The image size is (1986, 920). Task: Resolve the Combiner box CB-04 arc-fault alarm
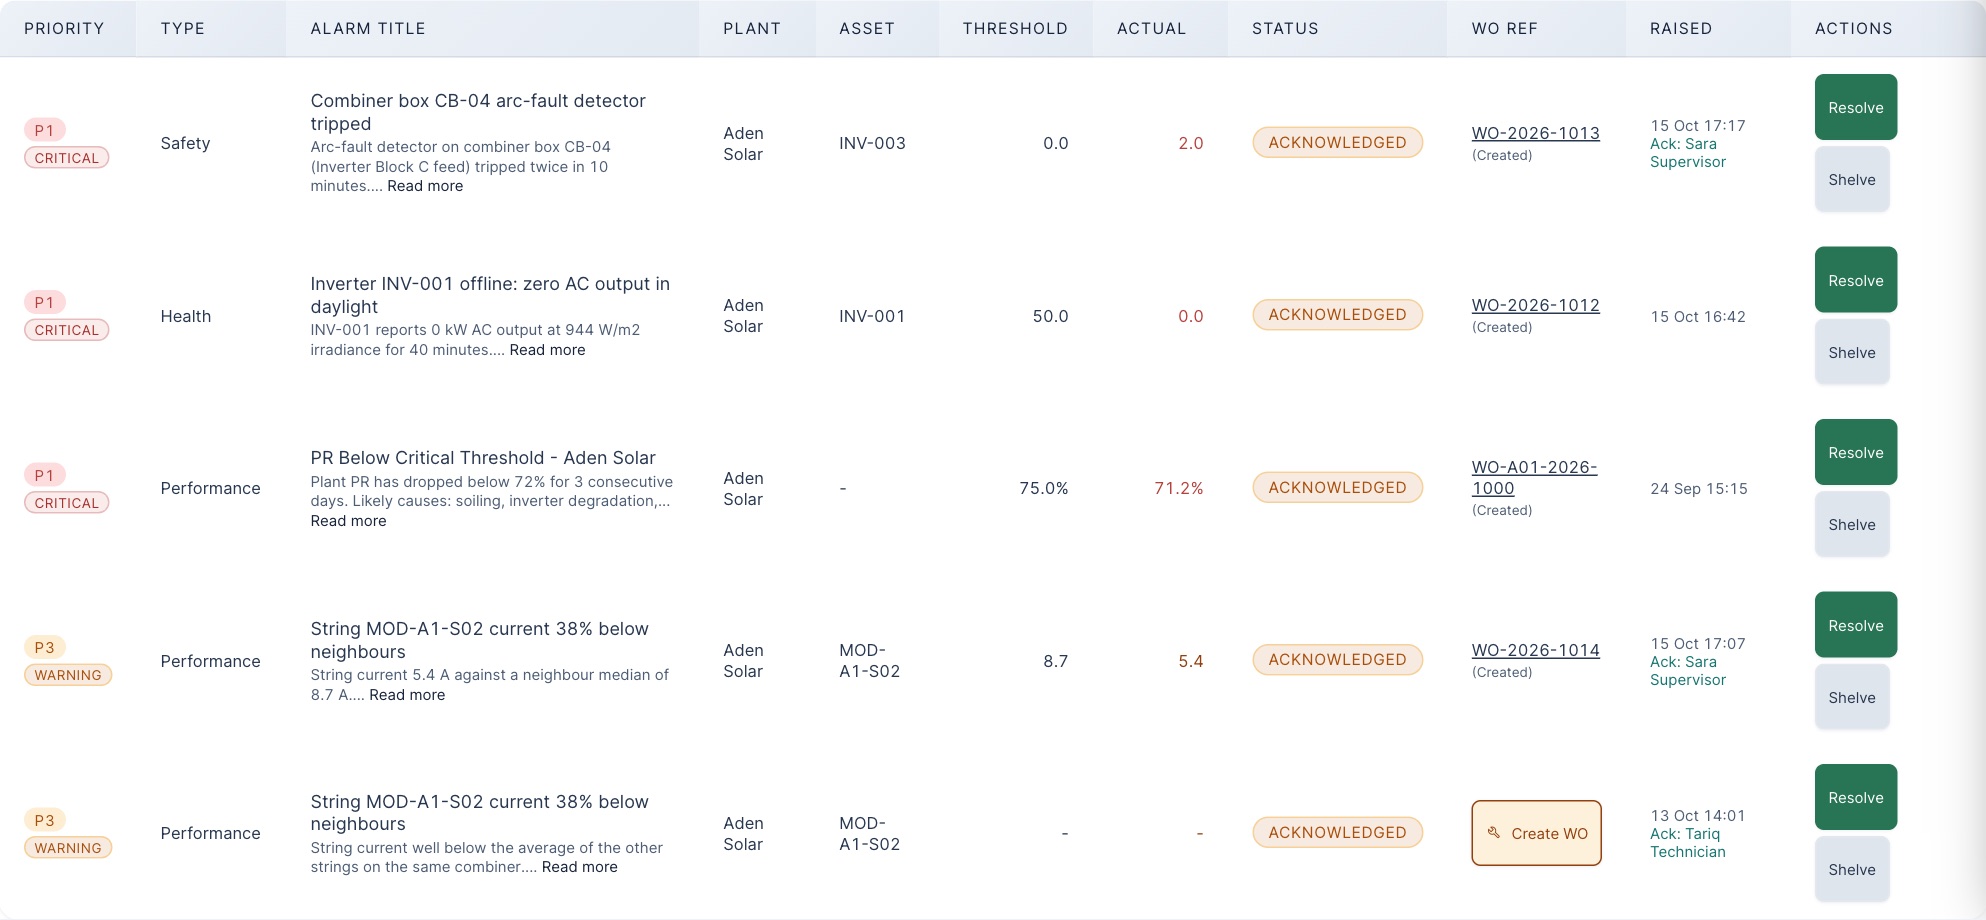[1855, 107]
